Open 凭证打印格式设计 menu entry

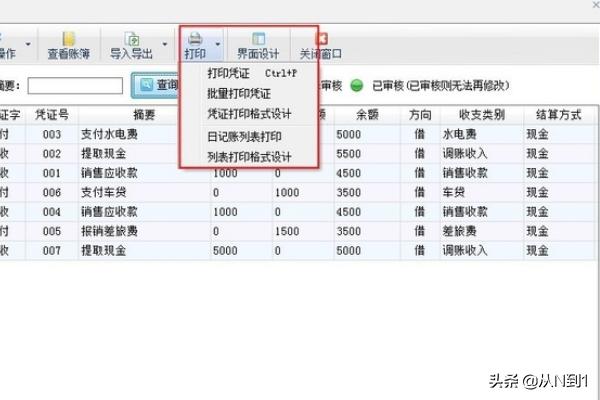point(249,114)
